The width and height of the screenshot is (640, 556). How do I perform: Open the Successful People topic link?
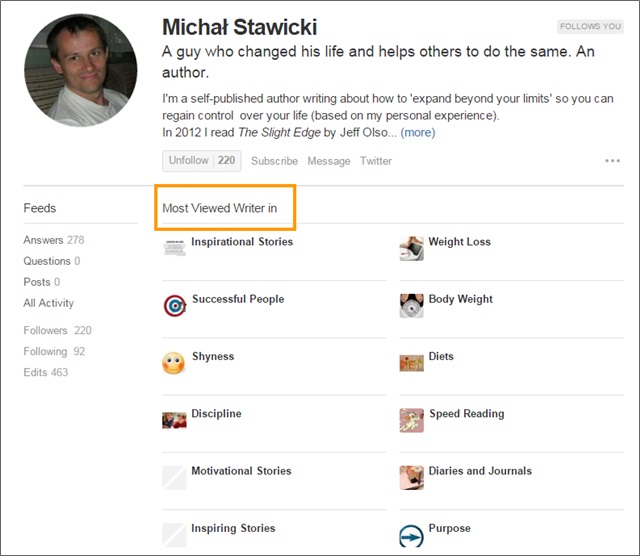238,299
